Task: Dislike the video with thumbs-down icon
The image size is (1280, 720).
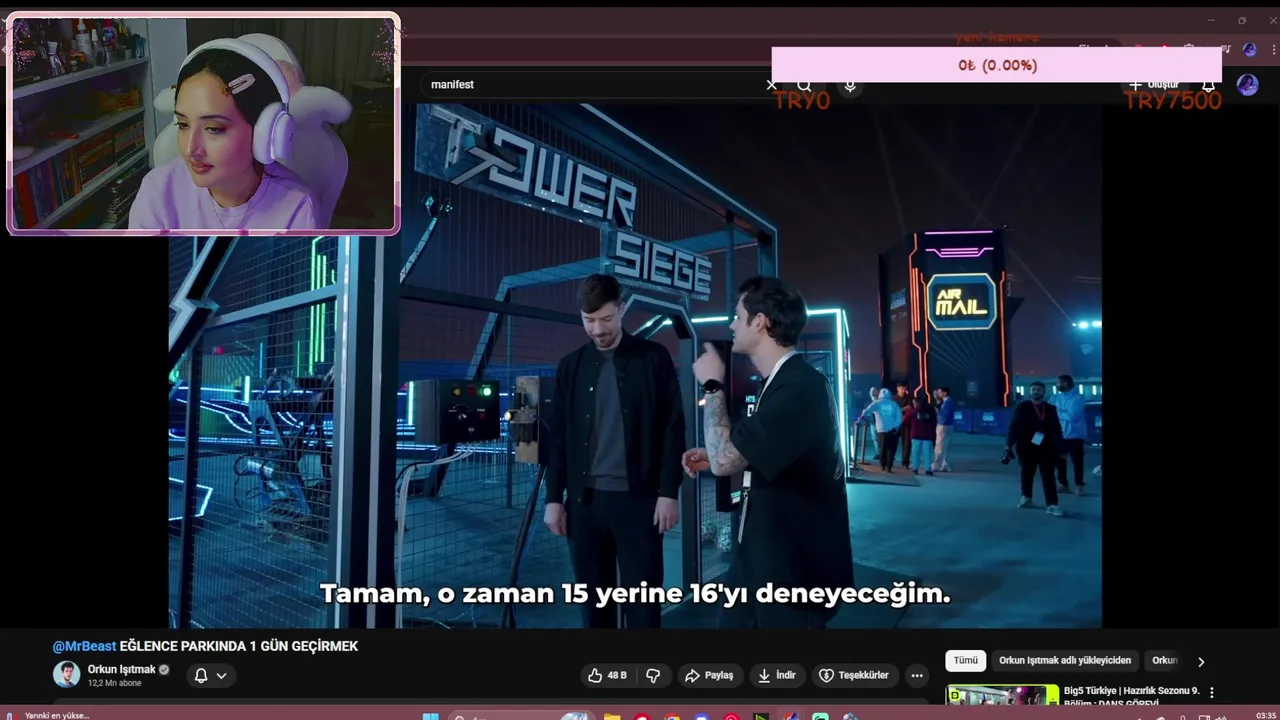Action: [x=653, y=675]
